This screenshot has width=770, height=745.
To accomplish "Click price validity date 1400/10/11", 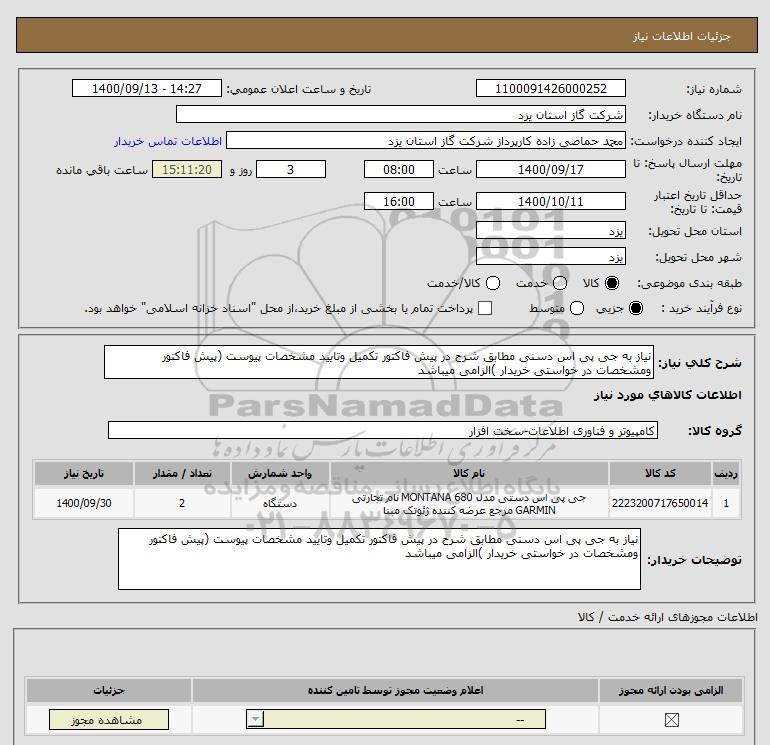I will click(x=550, y=201).
